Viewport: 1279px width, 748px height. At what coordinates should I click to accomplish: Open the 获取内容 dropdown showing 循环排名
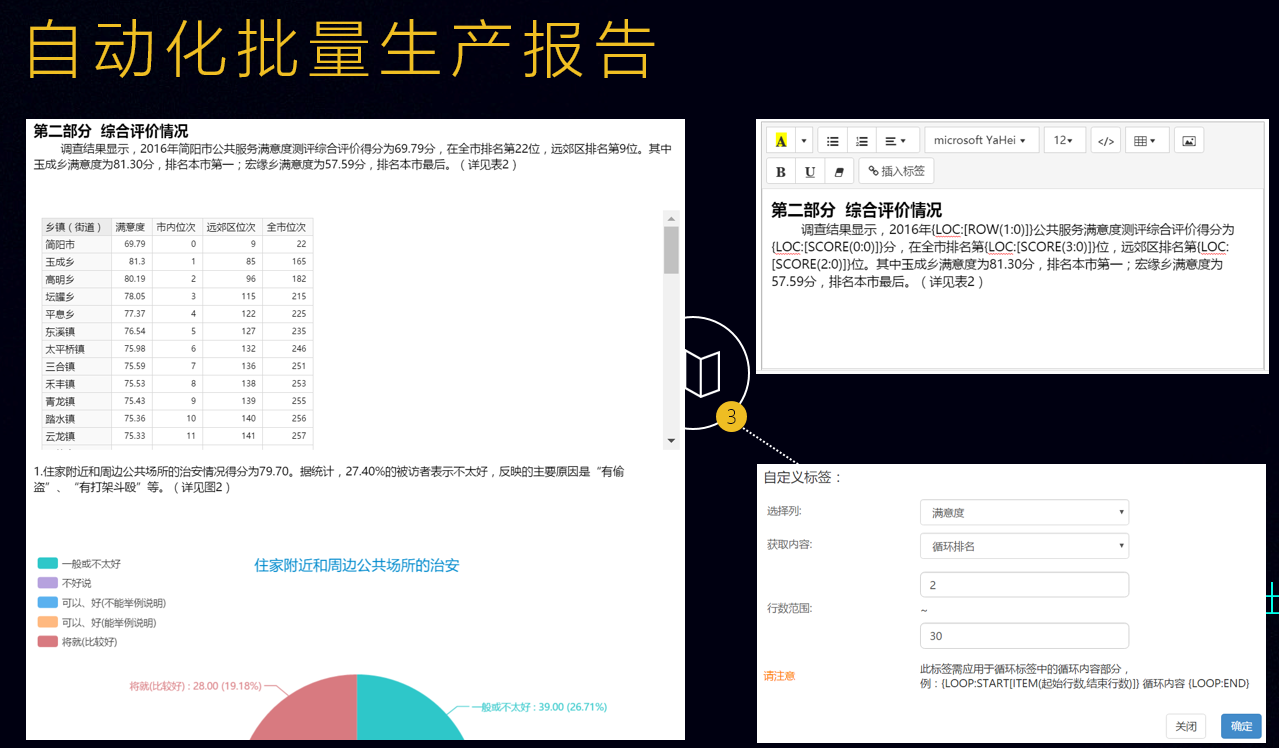(x=1024, y=546)
